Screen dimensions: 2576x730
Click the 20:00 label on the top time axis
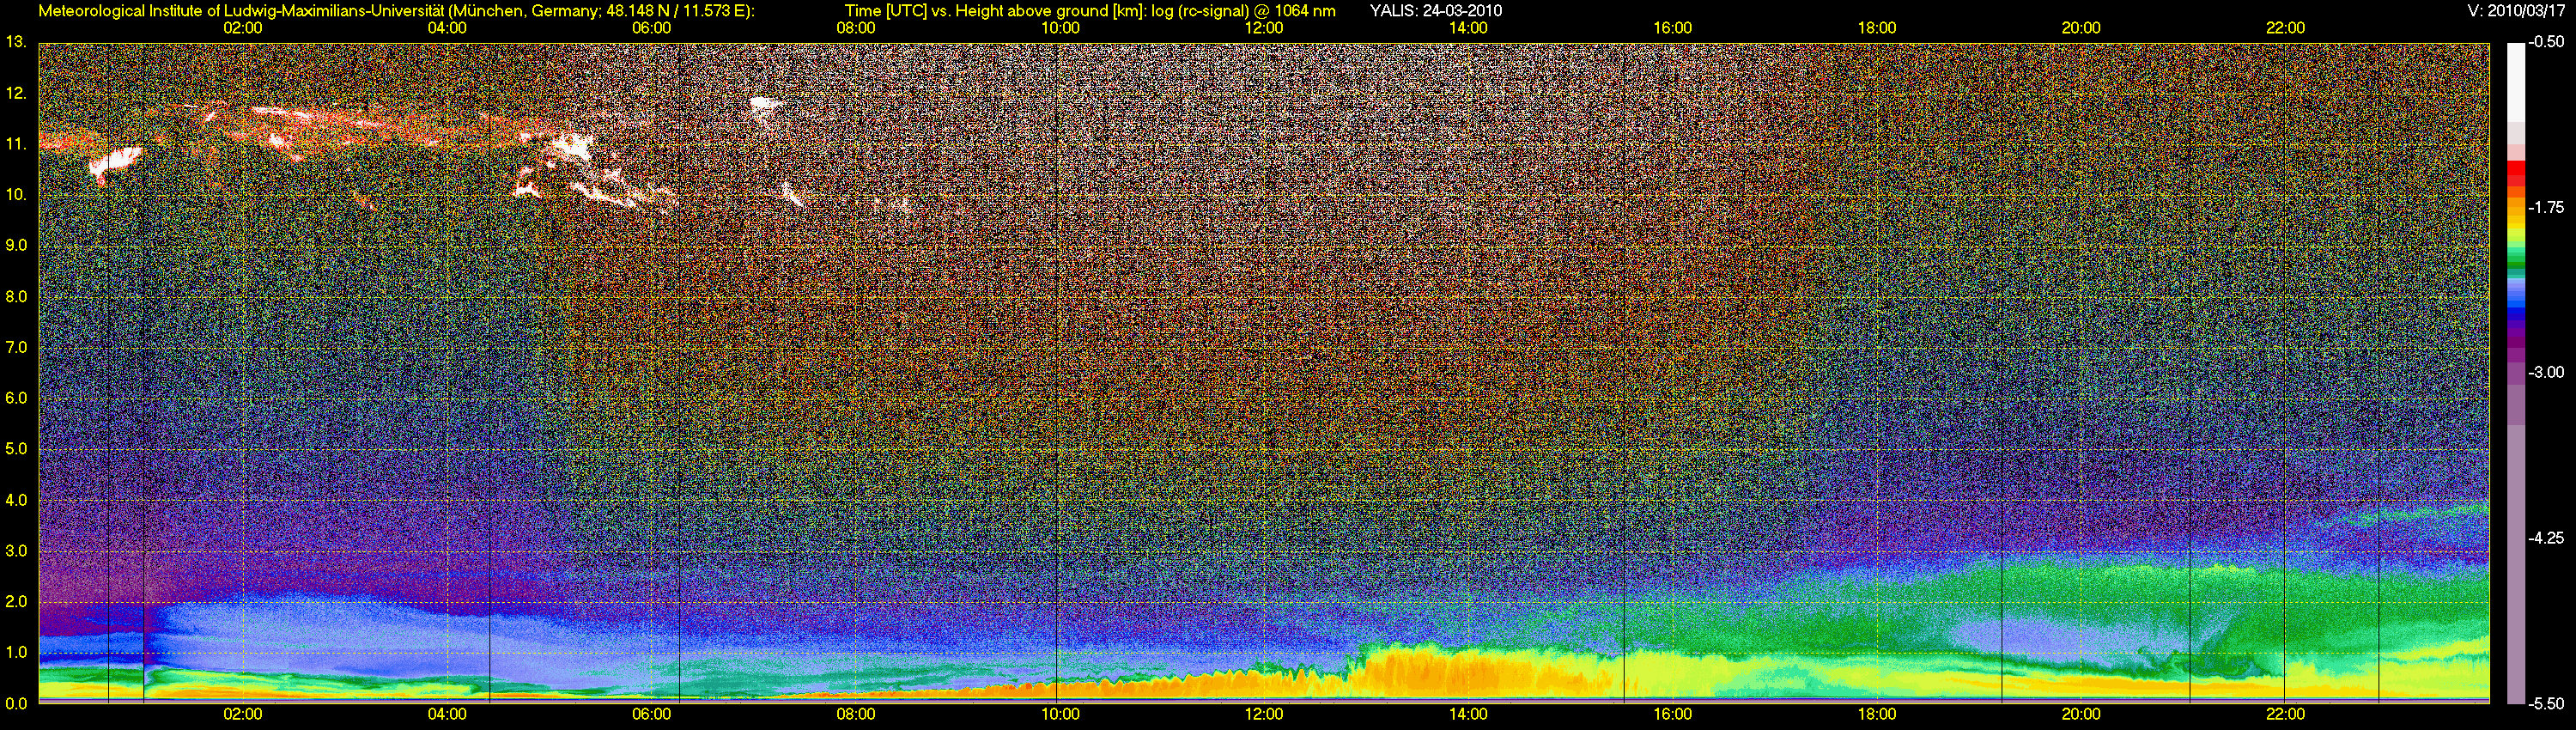[2081, 28]
